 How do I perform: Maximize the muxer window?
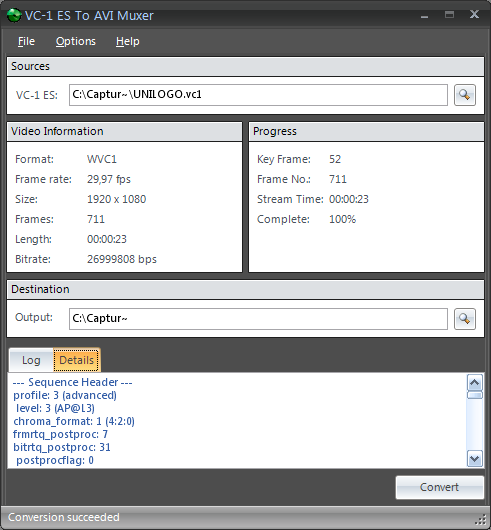(x=449, y=15)
